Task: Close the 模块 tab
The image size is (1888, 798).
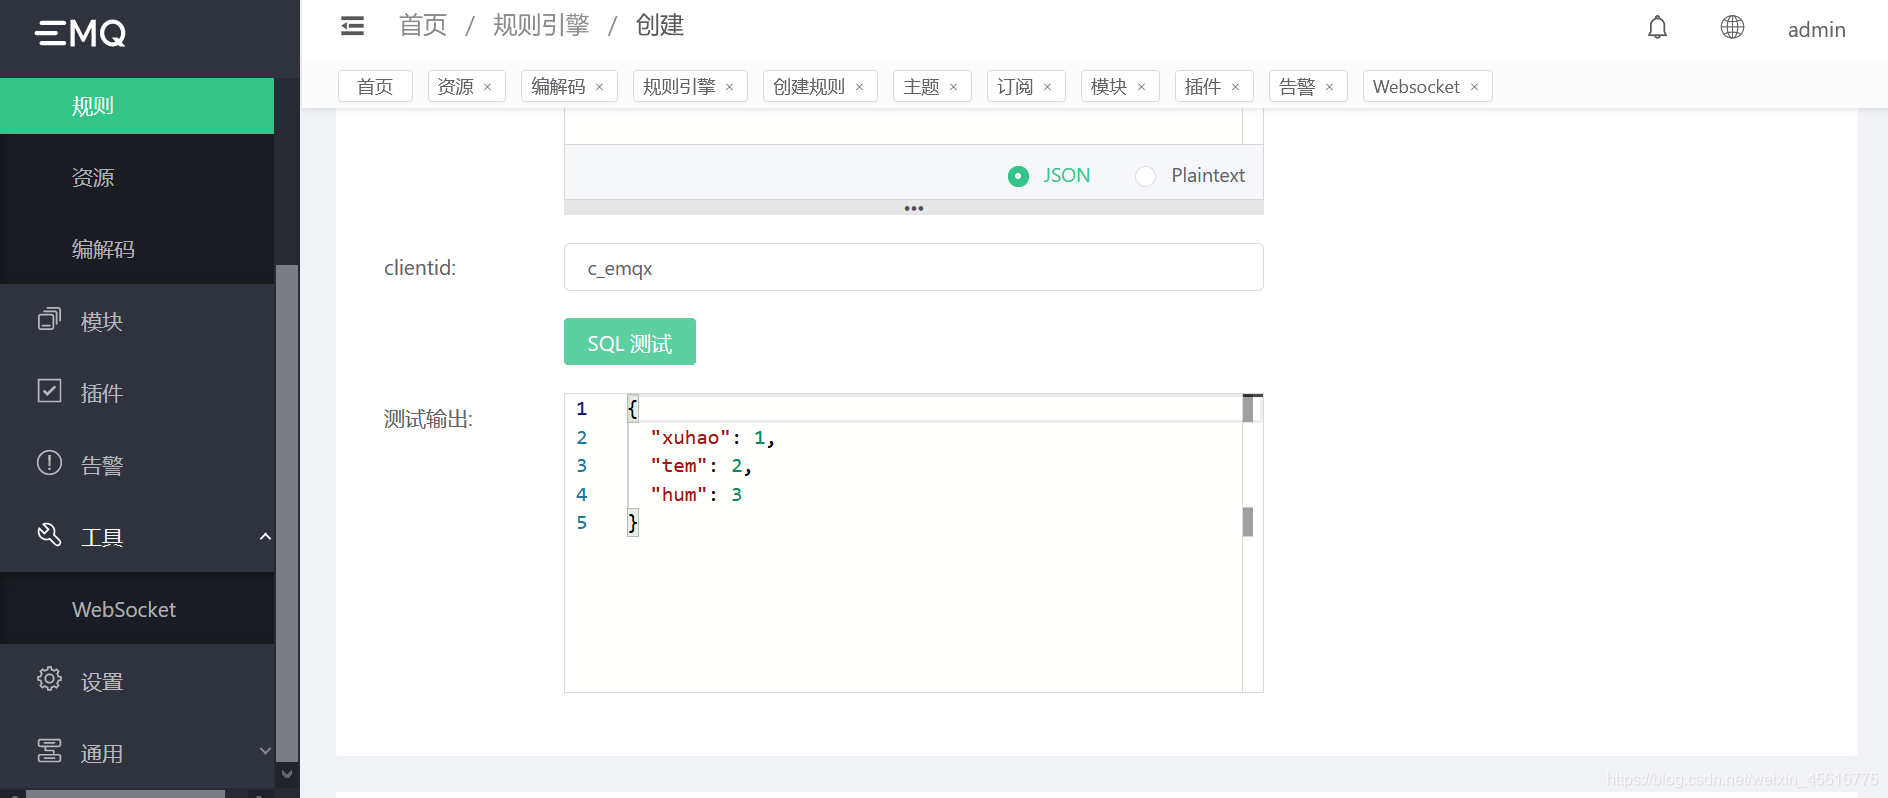Action: click(1142, 87)
